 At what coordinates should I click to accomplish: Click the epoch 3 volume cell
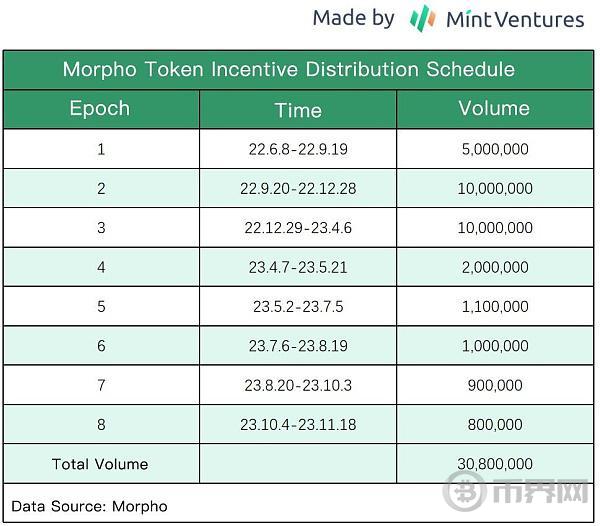494,228
